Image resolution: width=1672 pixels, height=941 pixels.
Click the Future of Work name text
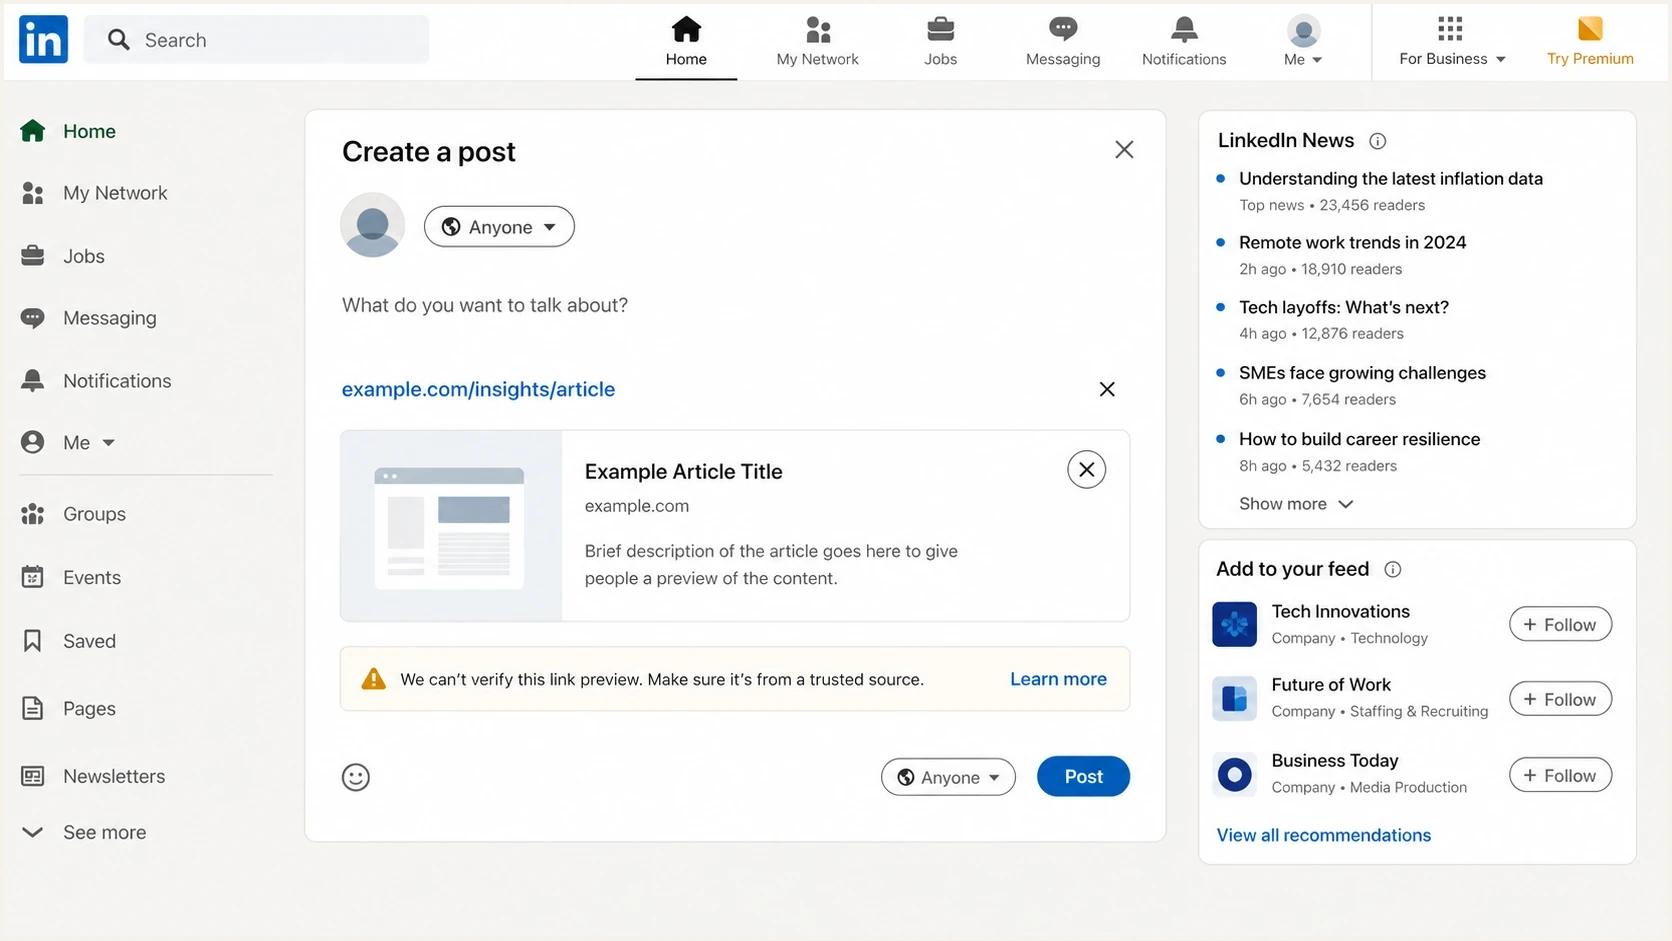coord(1331,685)
